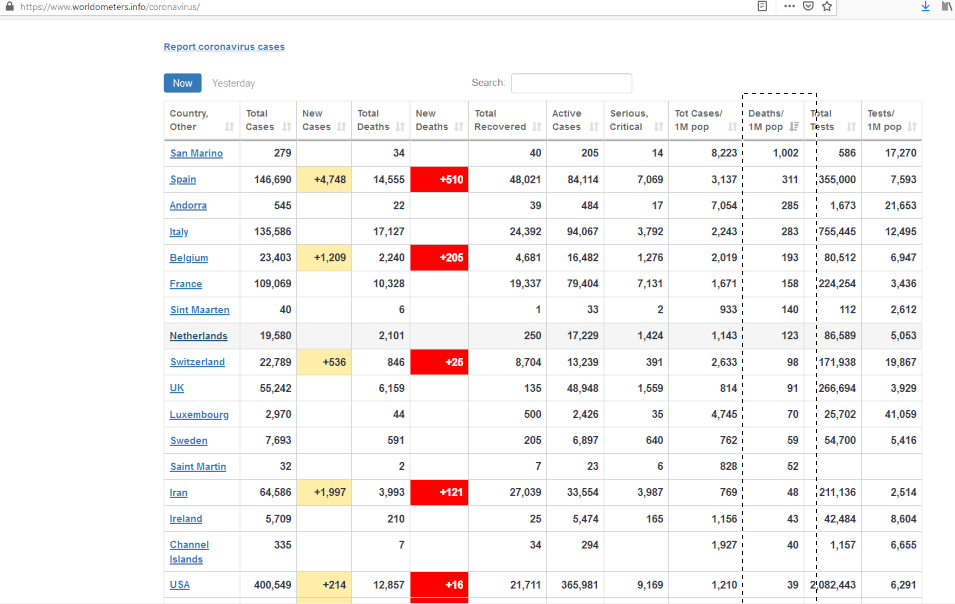Click inside the table Search field
955x604 pixels.
point(571,83)
